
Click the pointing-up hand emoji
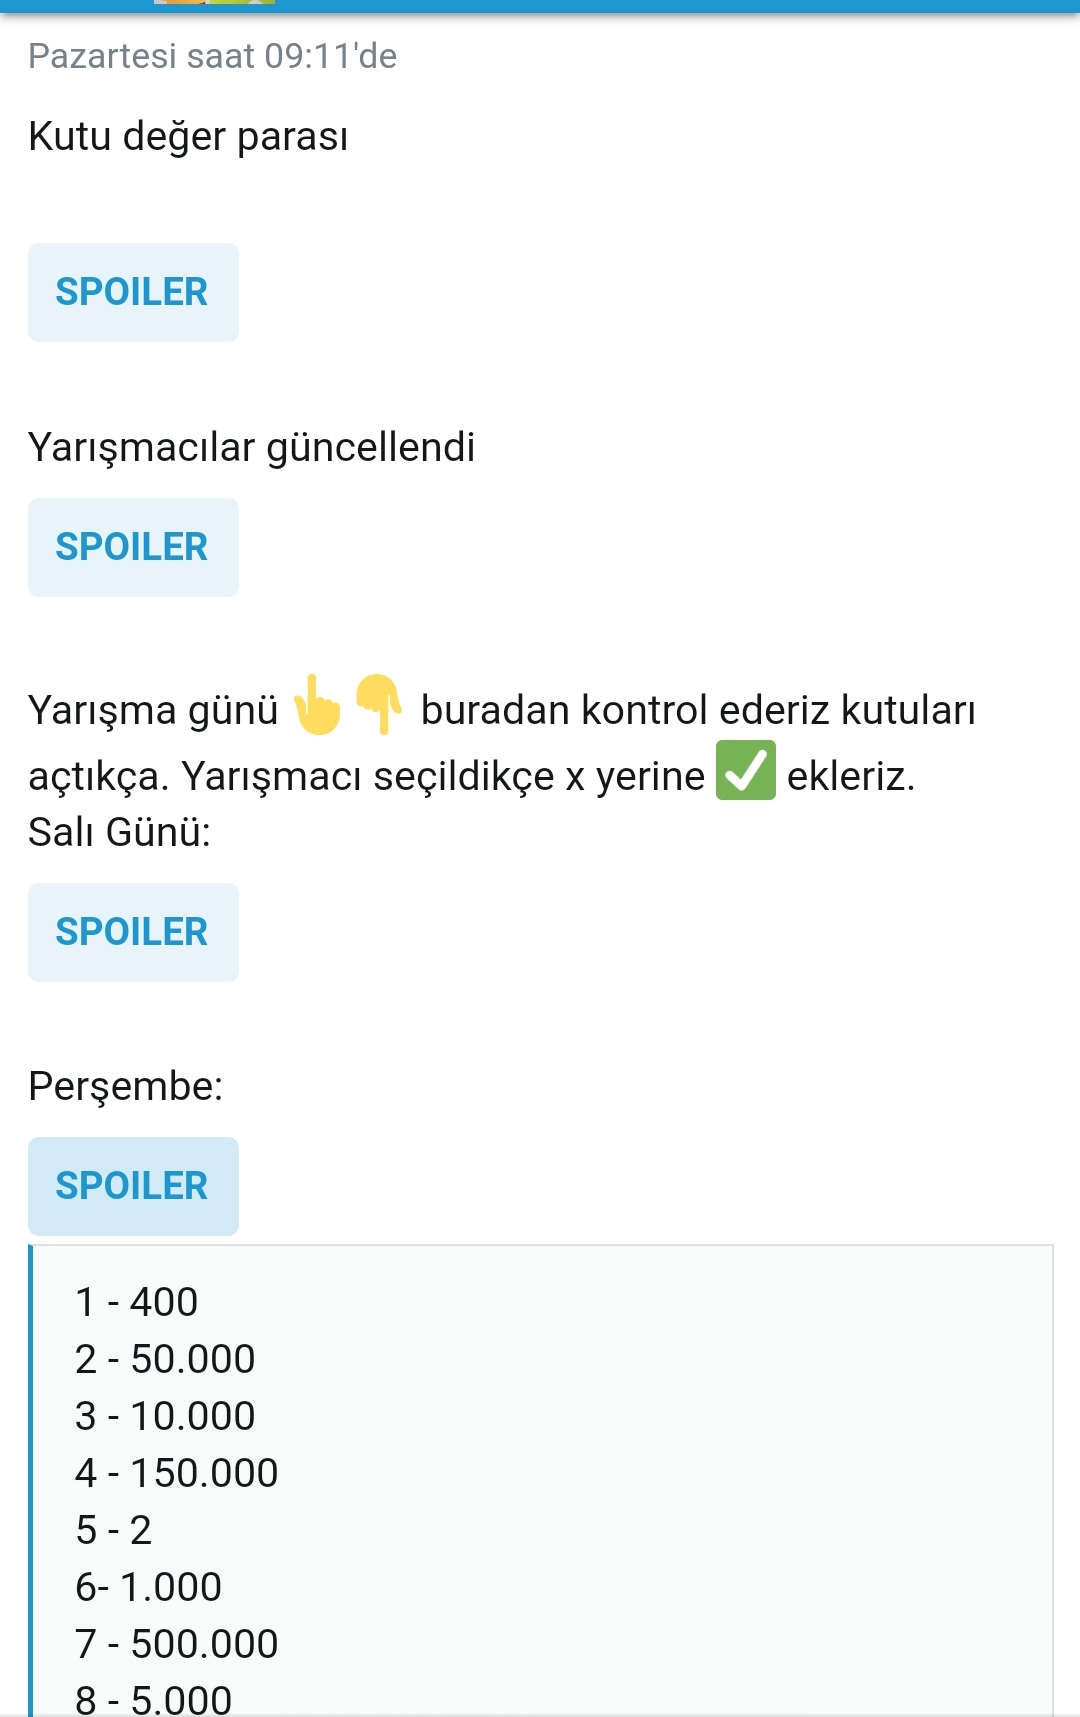pyautogui.click(x=317, y=706)
